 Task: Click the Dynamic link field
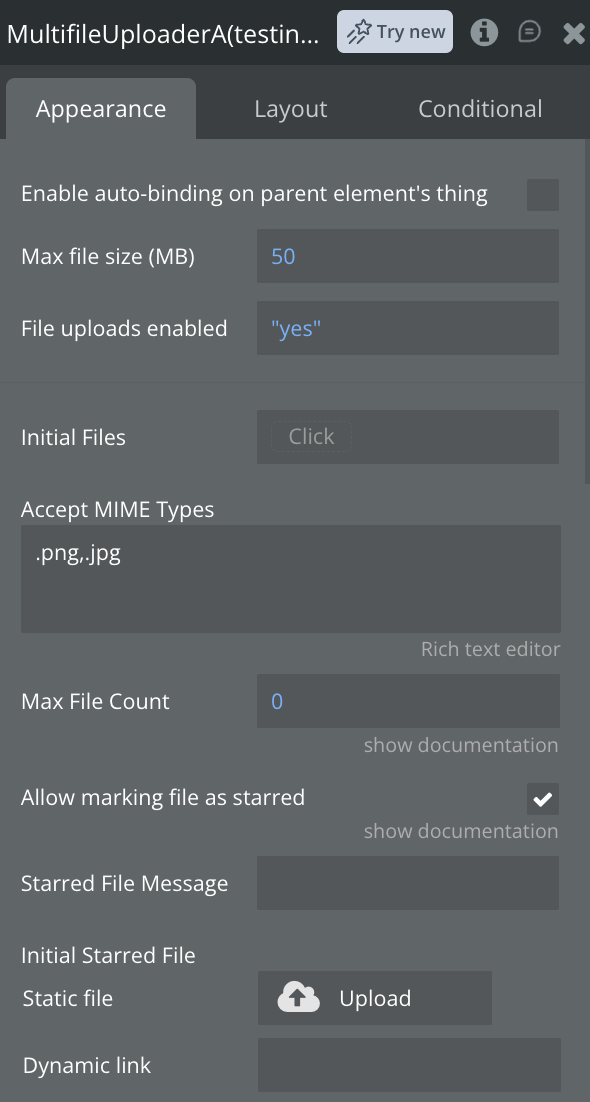coord(409,1064)
